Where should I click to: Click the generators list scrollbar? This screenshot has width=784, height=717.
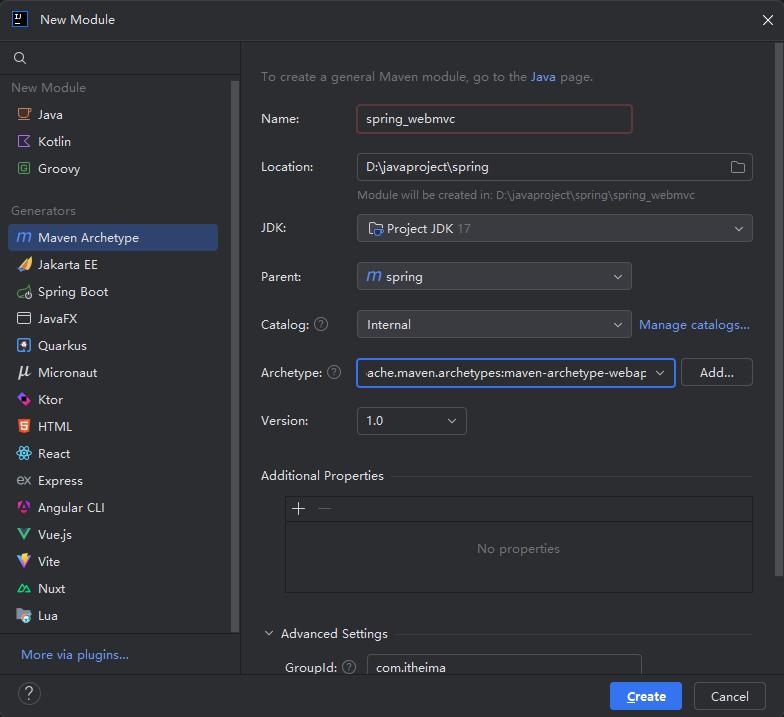coord(235,356)
